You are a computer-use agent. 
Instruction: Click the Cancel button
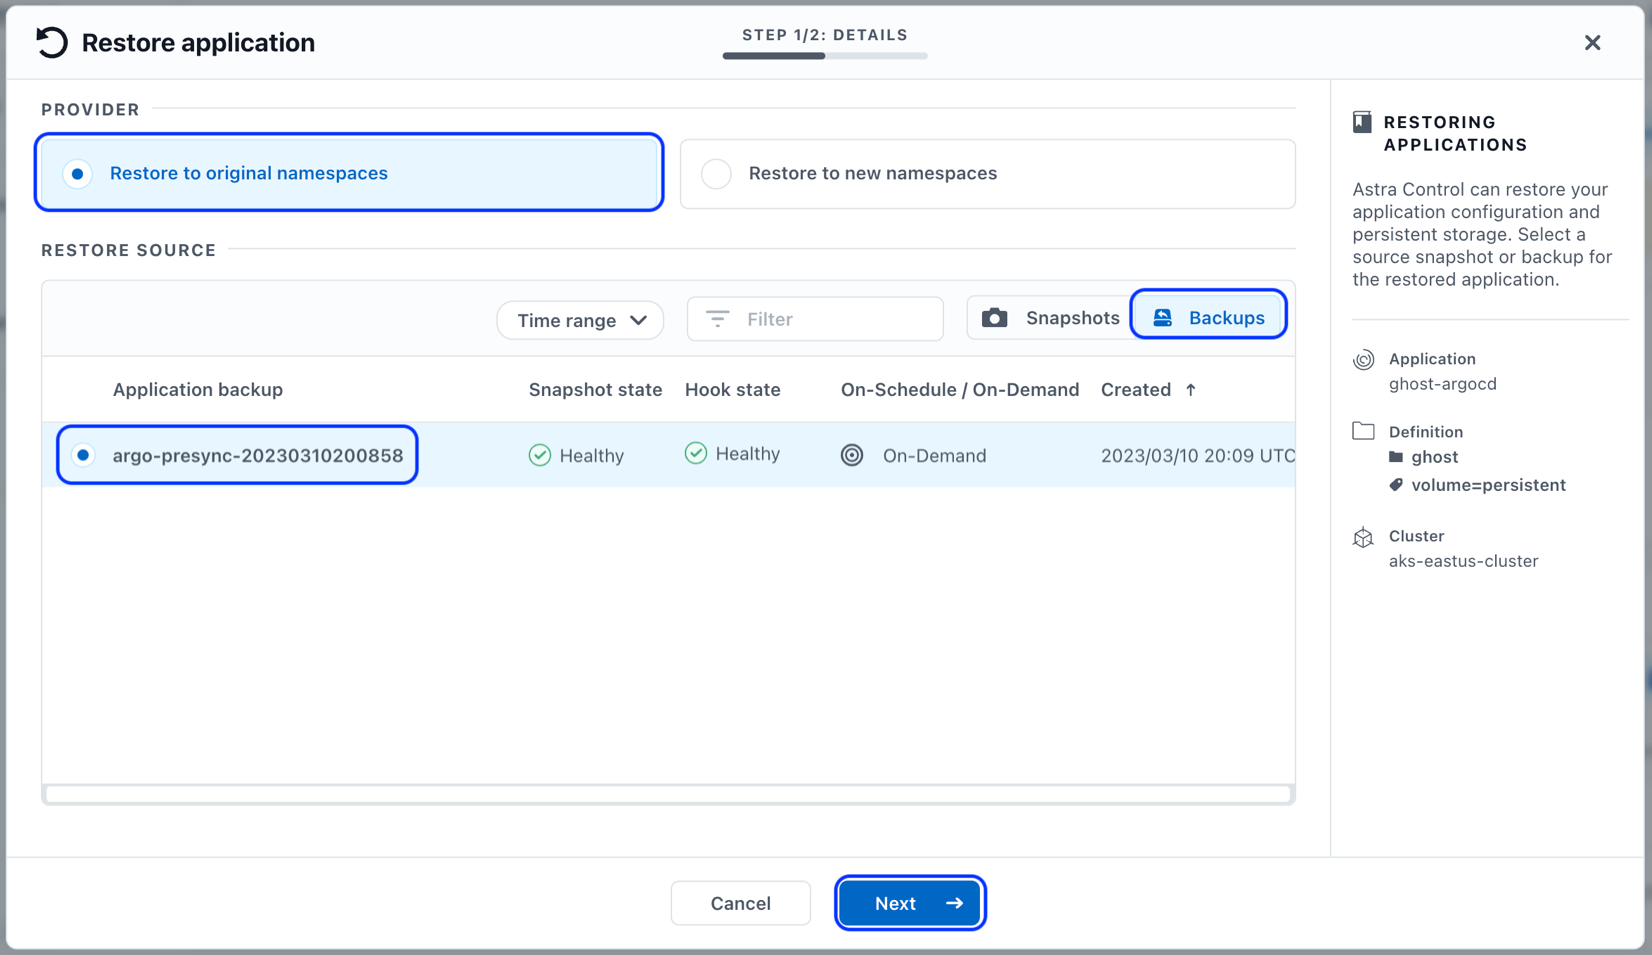pos(741,903)
